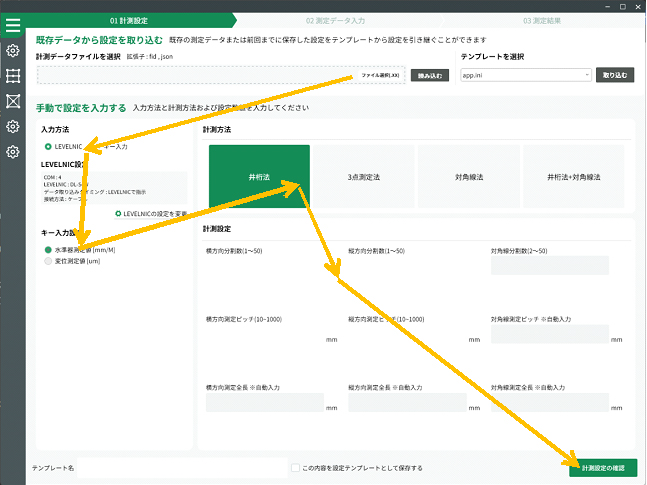Click the 計測設定の確認 confirm button
This screenshot has height=485, width=647.
(603, 468)
